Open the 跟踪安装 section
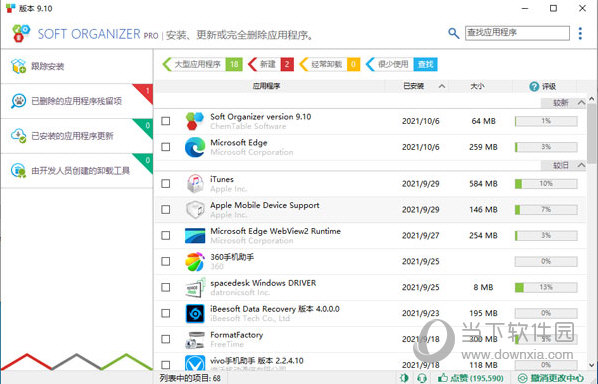598x384 pixels. pos(77,66)
